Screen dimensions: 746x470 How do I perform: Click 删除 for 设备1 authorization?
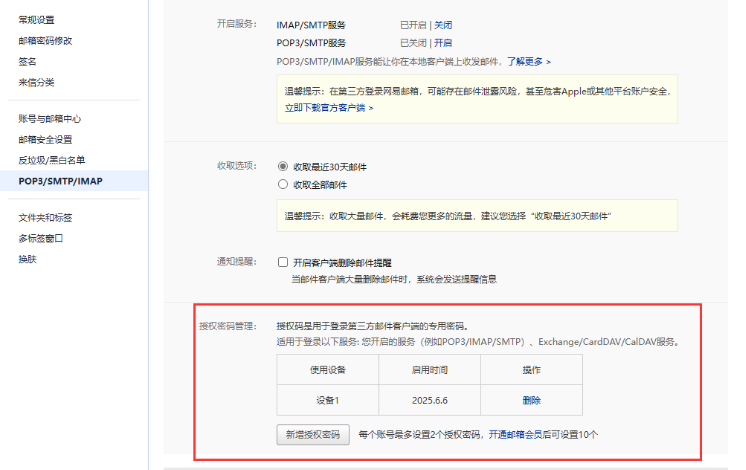(x=531, y=400)
